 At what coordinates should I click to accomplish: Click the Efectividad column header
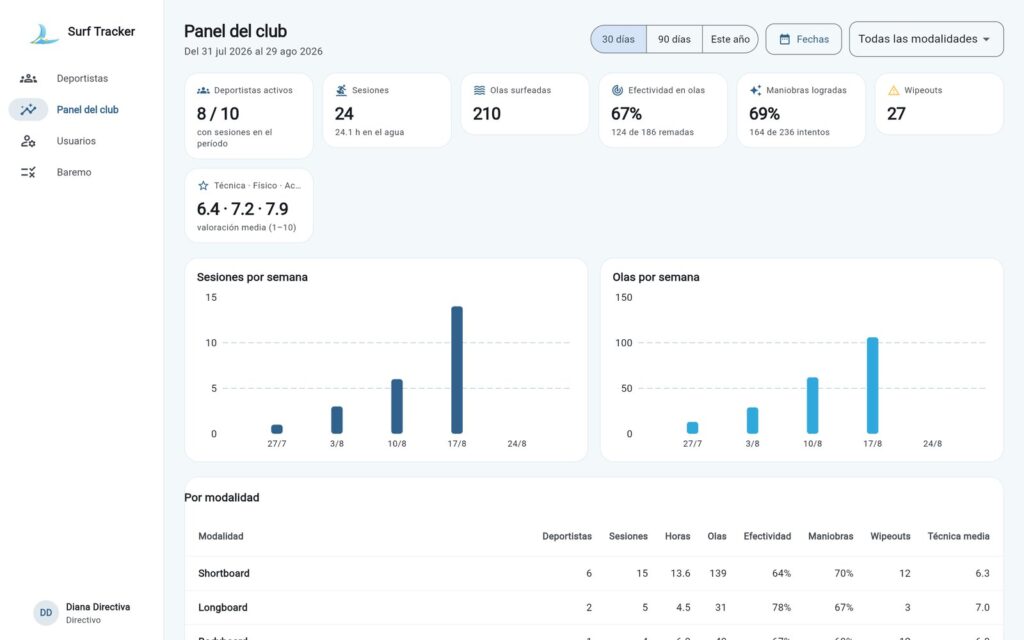coord(767,536)
